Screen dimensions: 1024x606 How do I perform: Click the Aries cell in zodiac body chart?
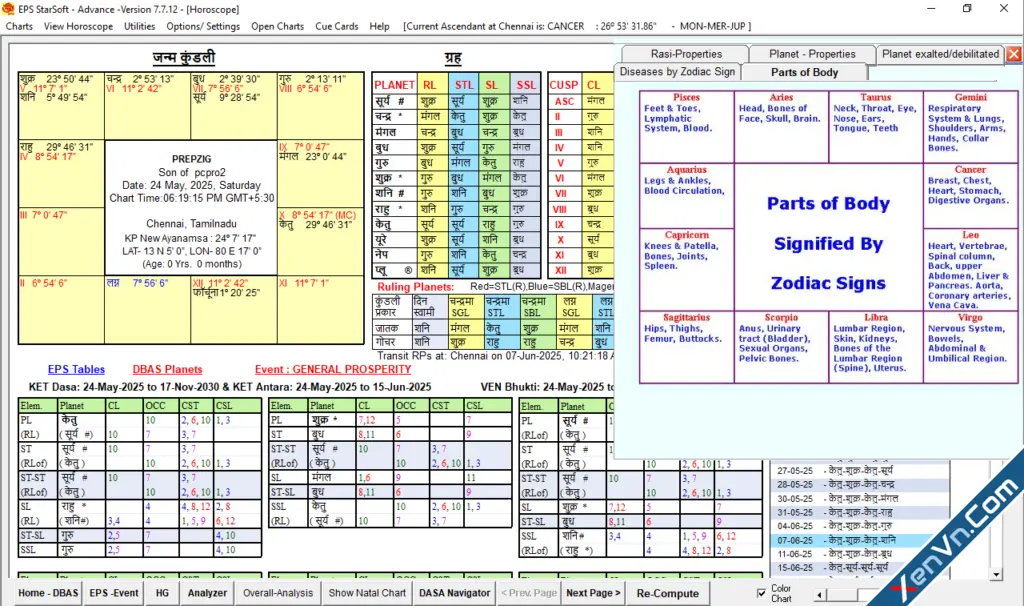point(781,127)
